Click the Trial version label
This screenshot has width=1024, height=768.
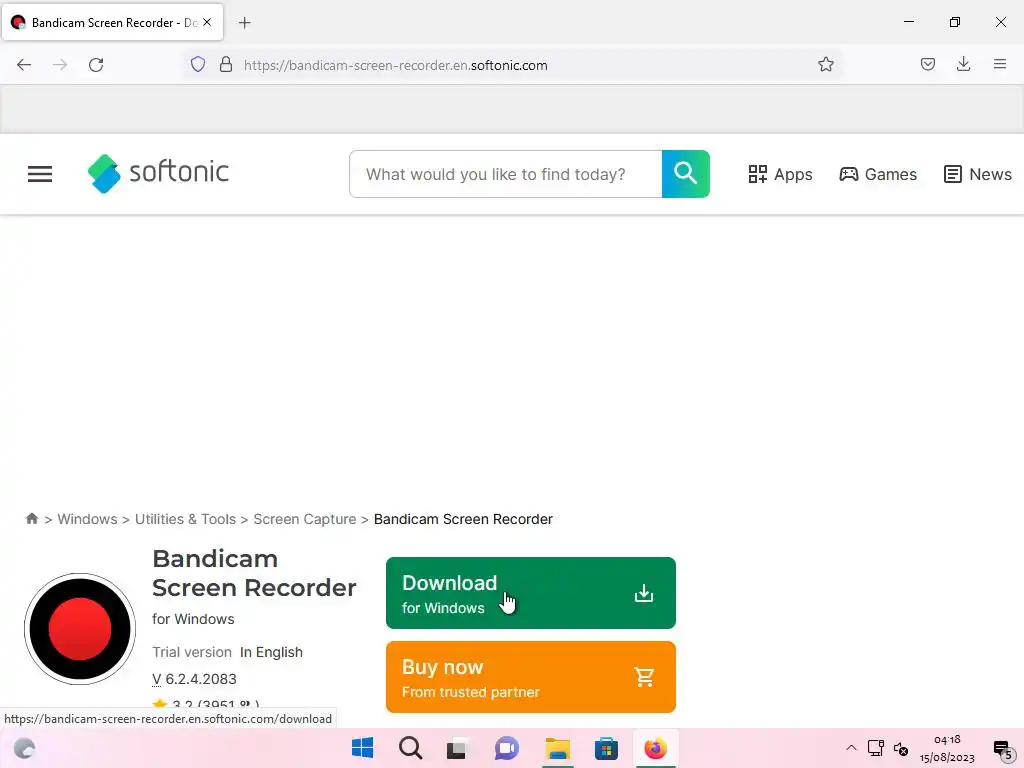[192, 652]
